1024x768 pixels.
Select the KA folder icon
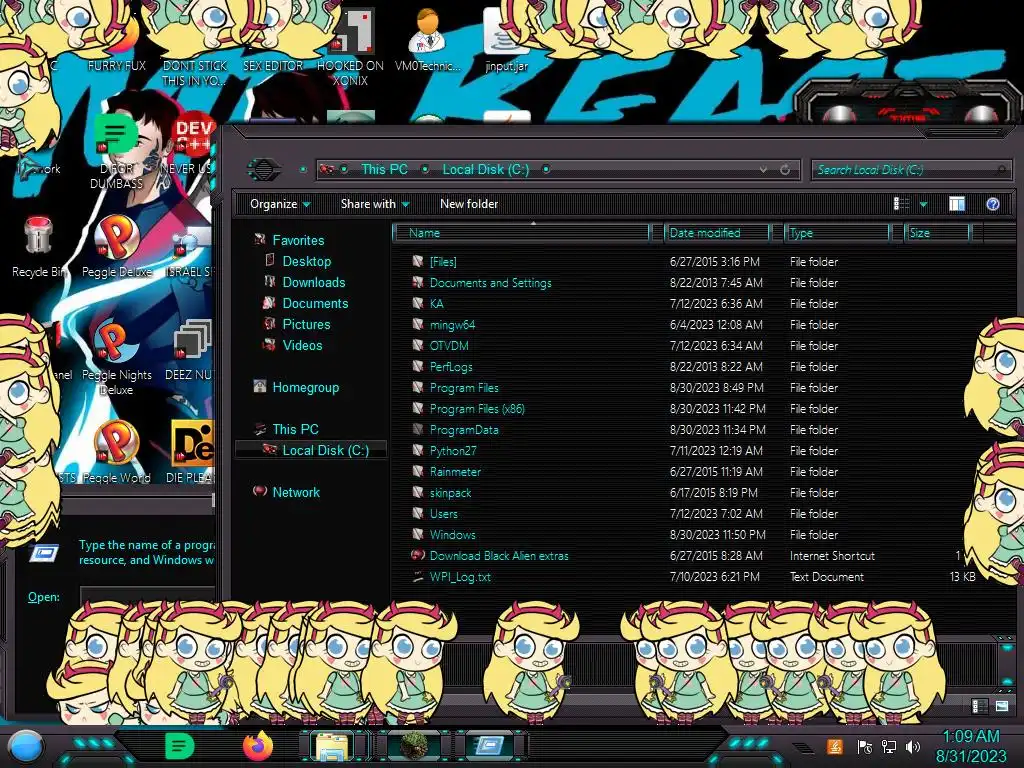point(418,304)
